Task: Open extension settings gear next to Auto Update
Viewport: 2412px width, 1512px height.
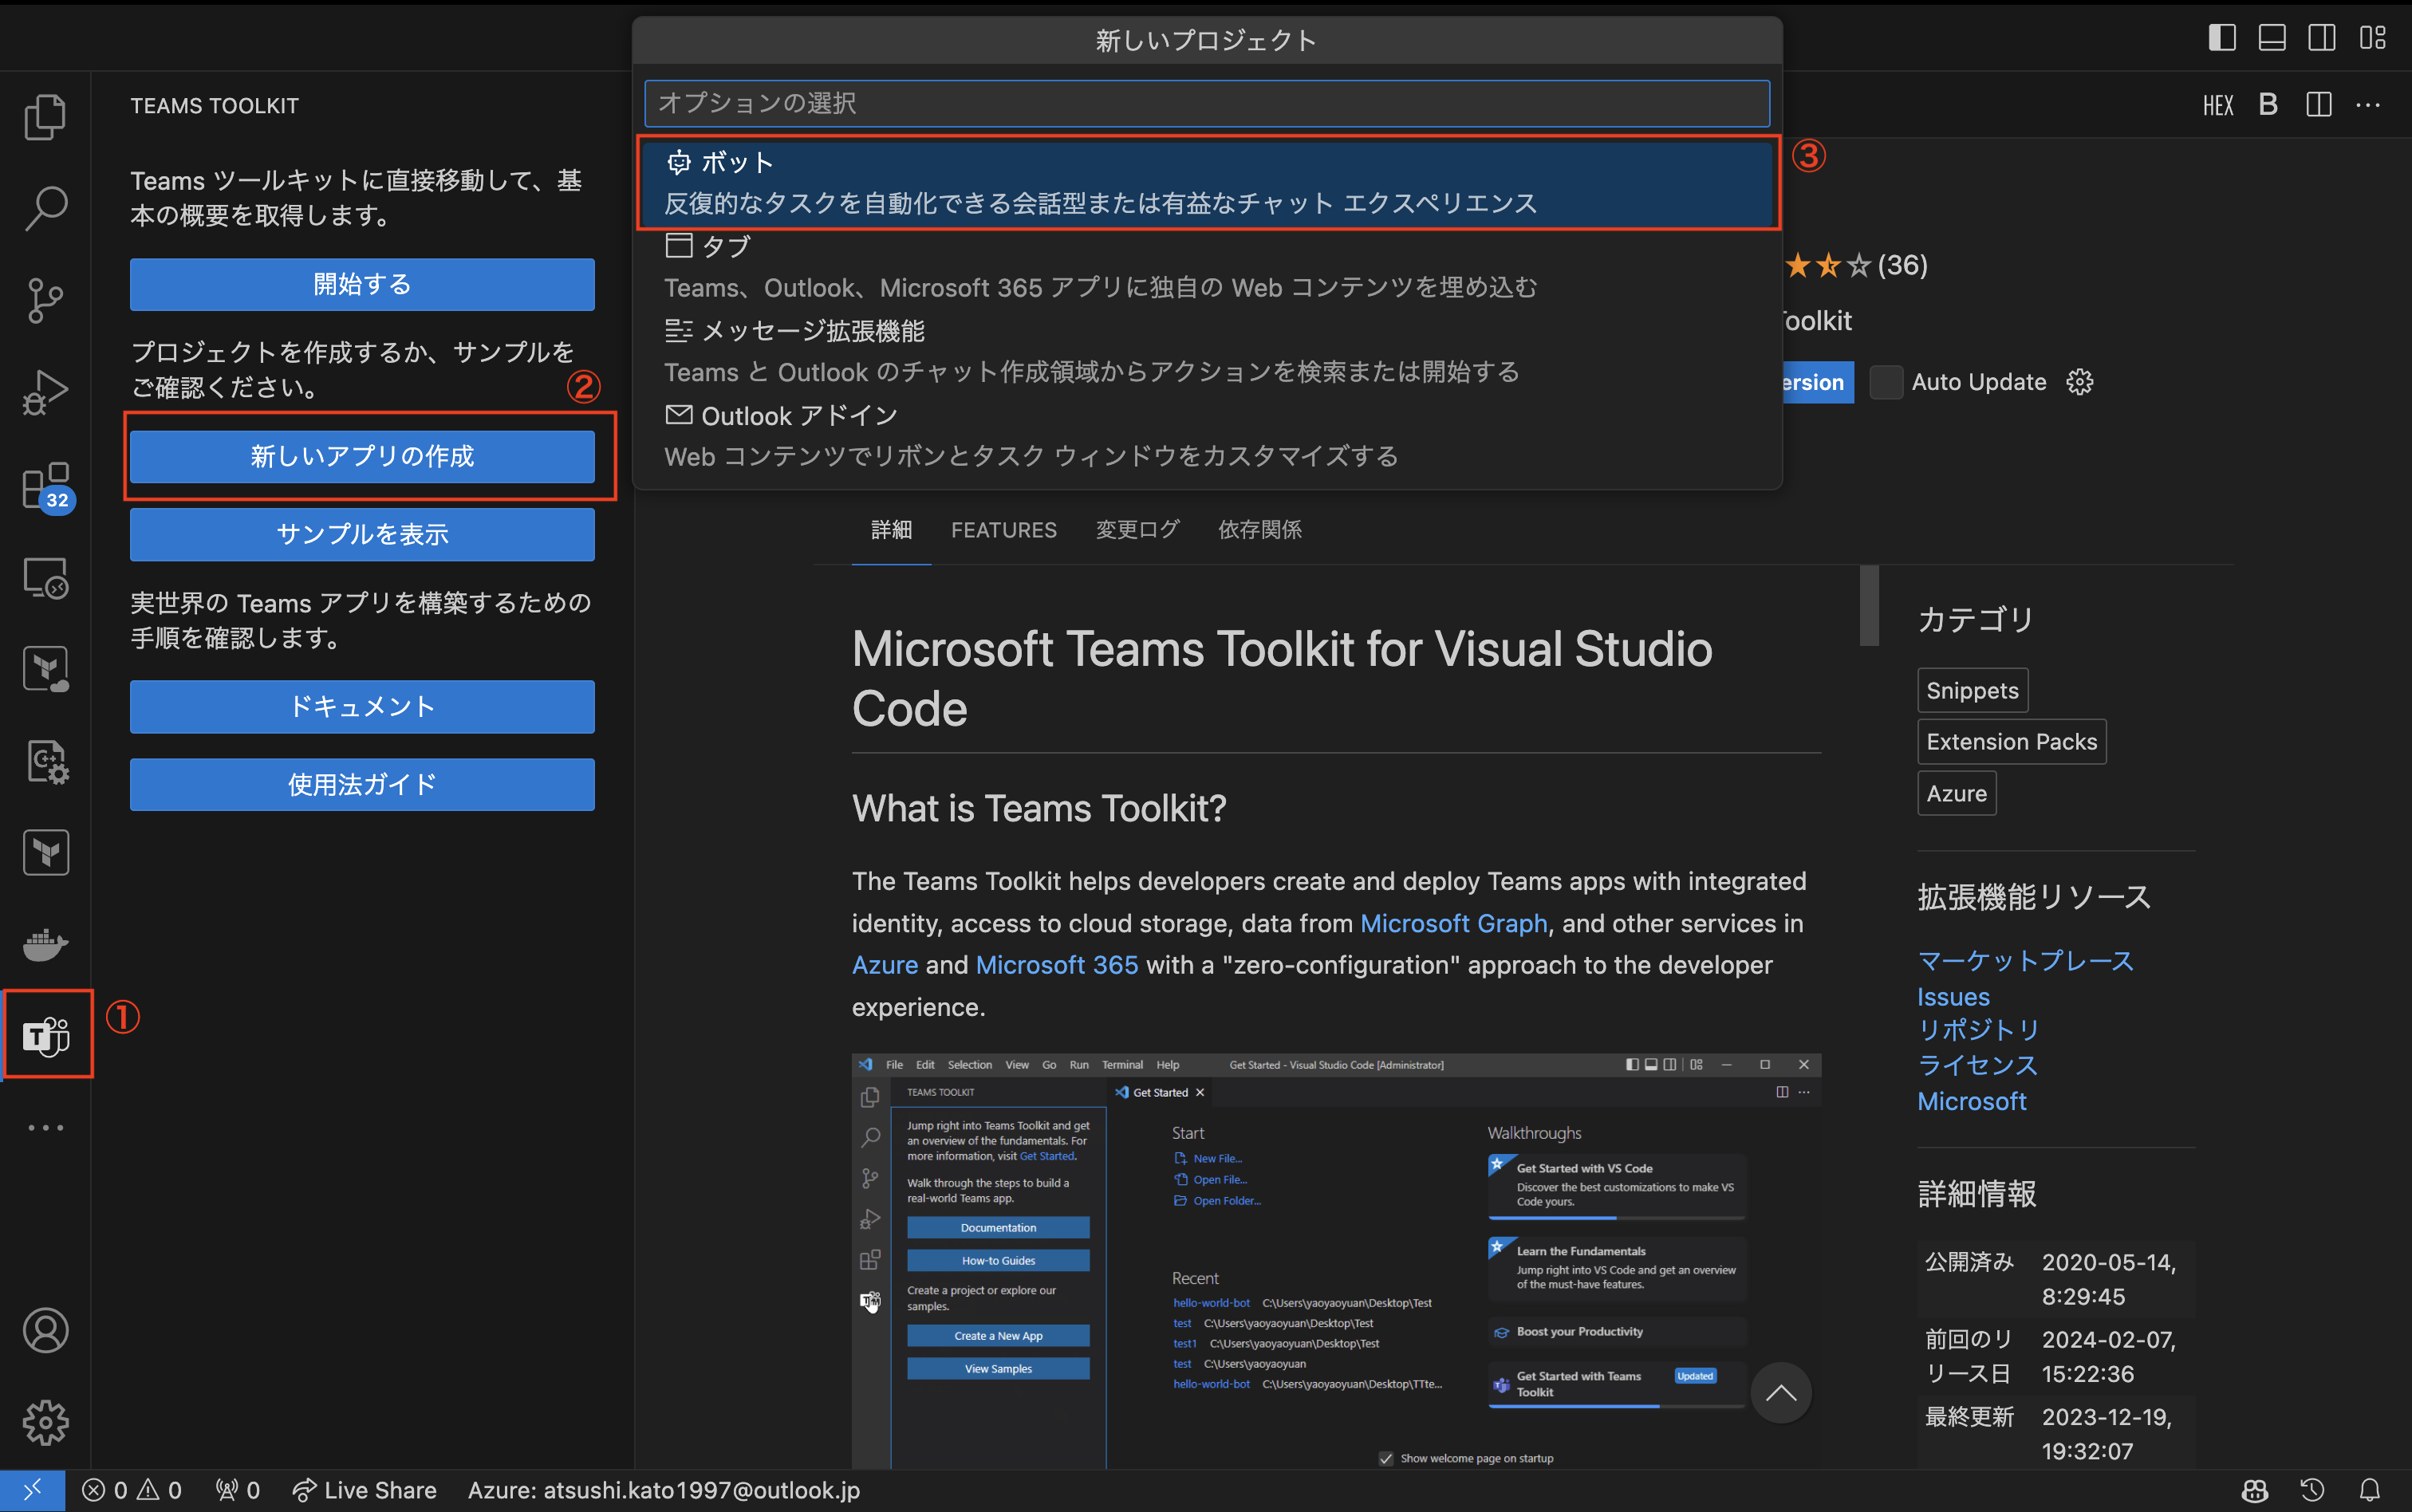Action: (x=2080, y=382)
